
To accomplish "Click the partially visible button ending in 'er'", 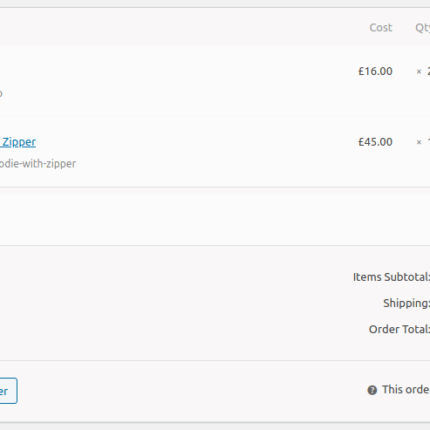I will (x=7, y=391).
